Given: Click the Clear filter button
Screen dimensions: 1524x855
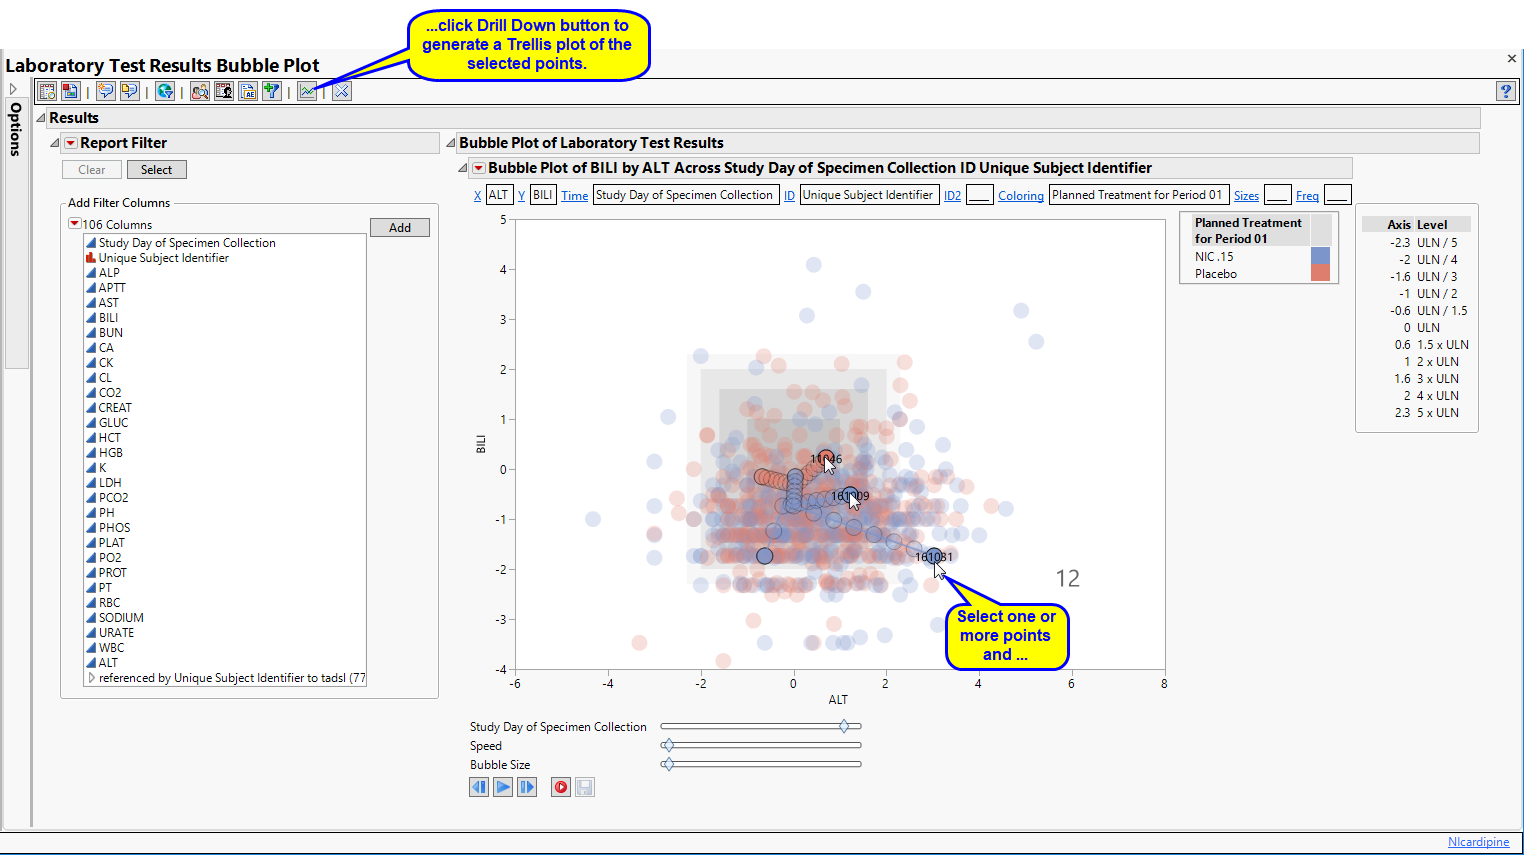Looking at the screenshot, I should click(x=92, y=170).
